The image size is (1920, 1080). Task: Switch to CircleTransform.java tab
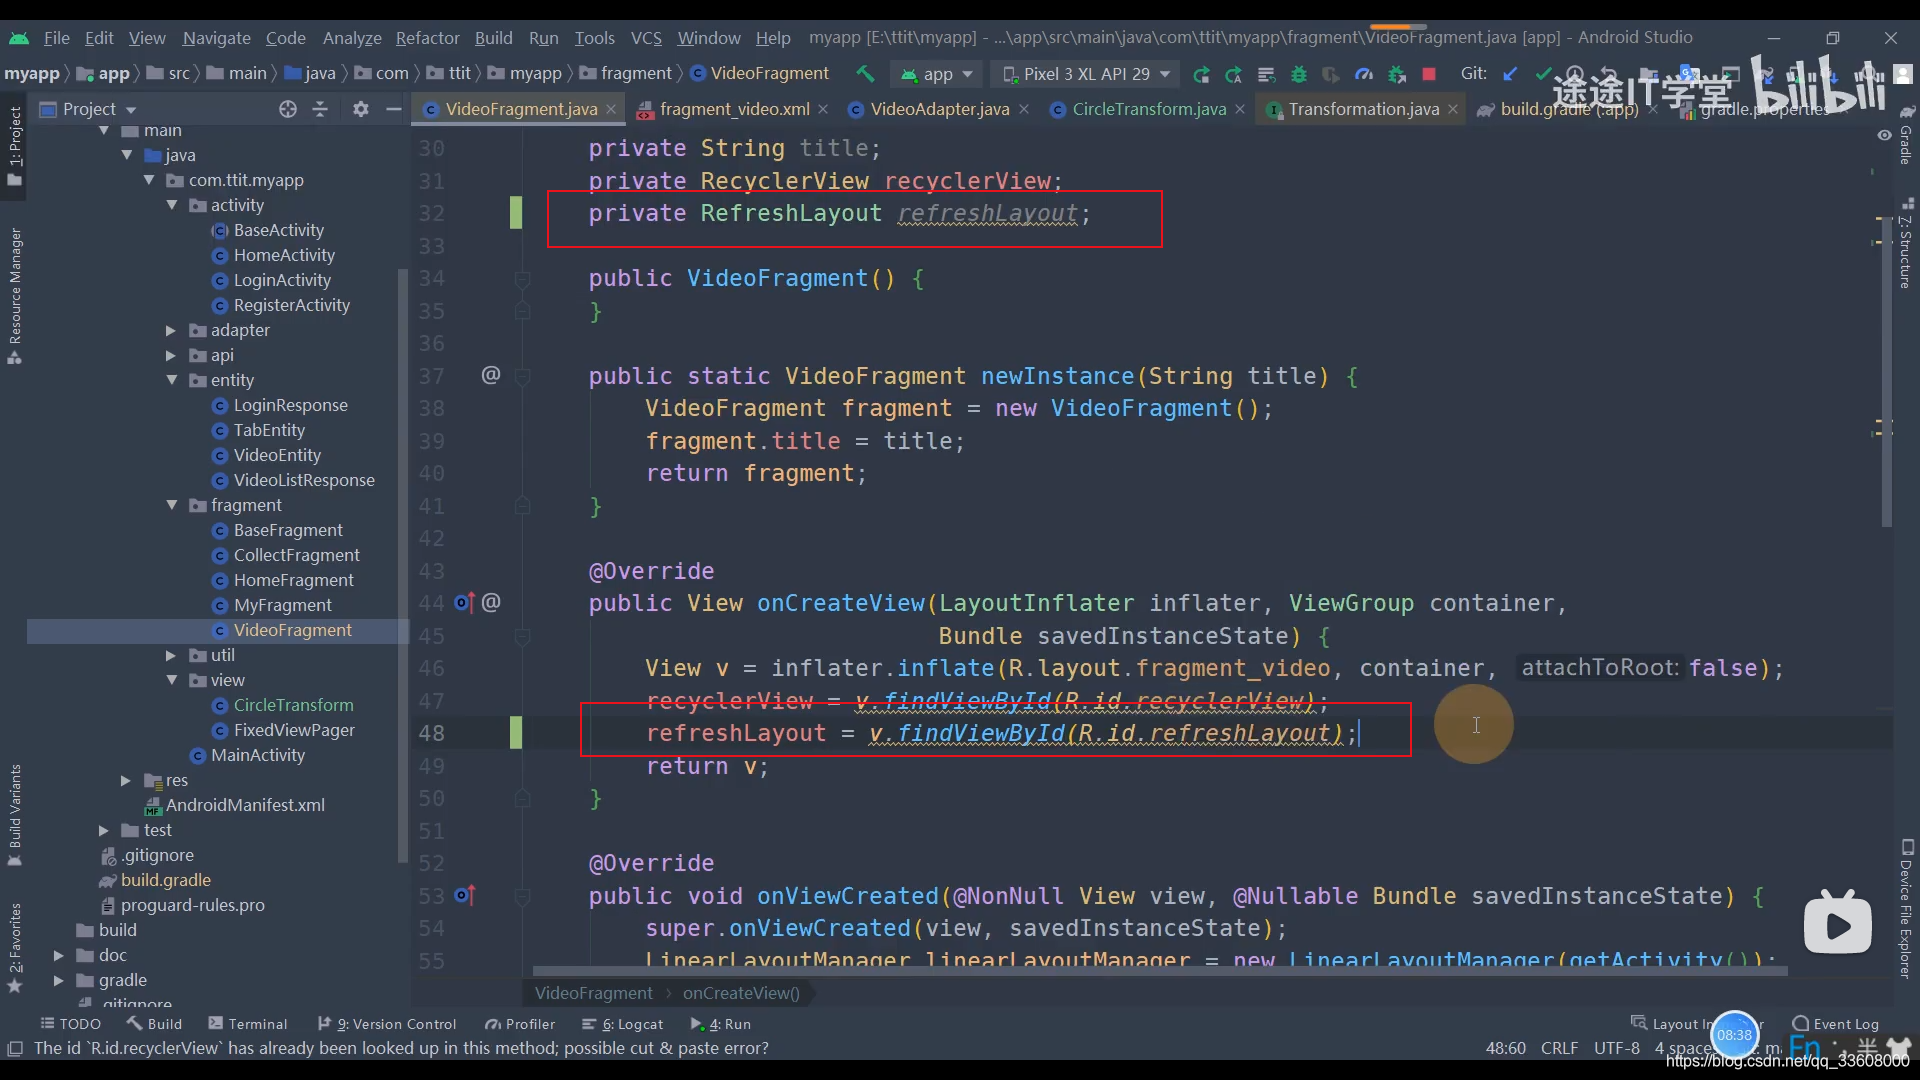(1149, 109)
